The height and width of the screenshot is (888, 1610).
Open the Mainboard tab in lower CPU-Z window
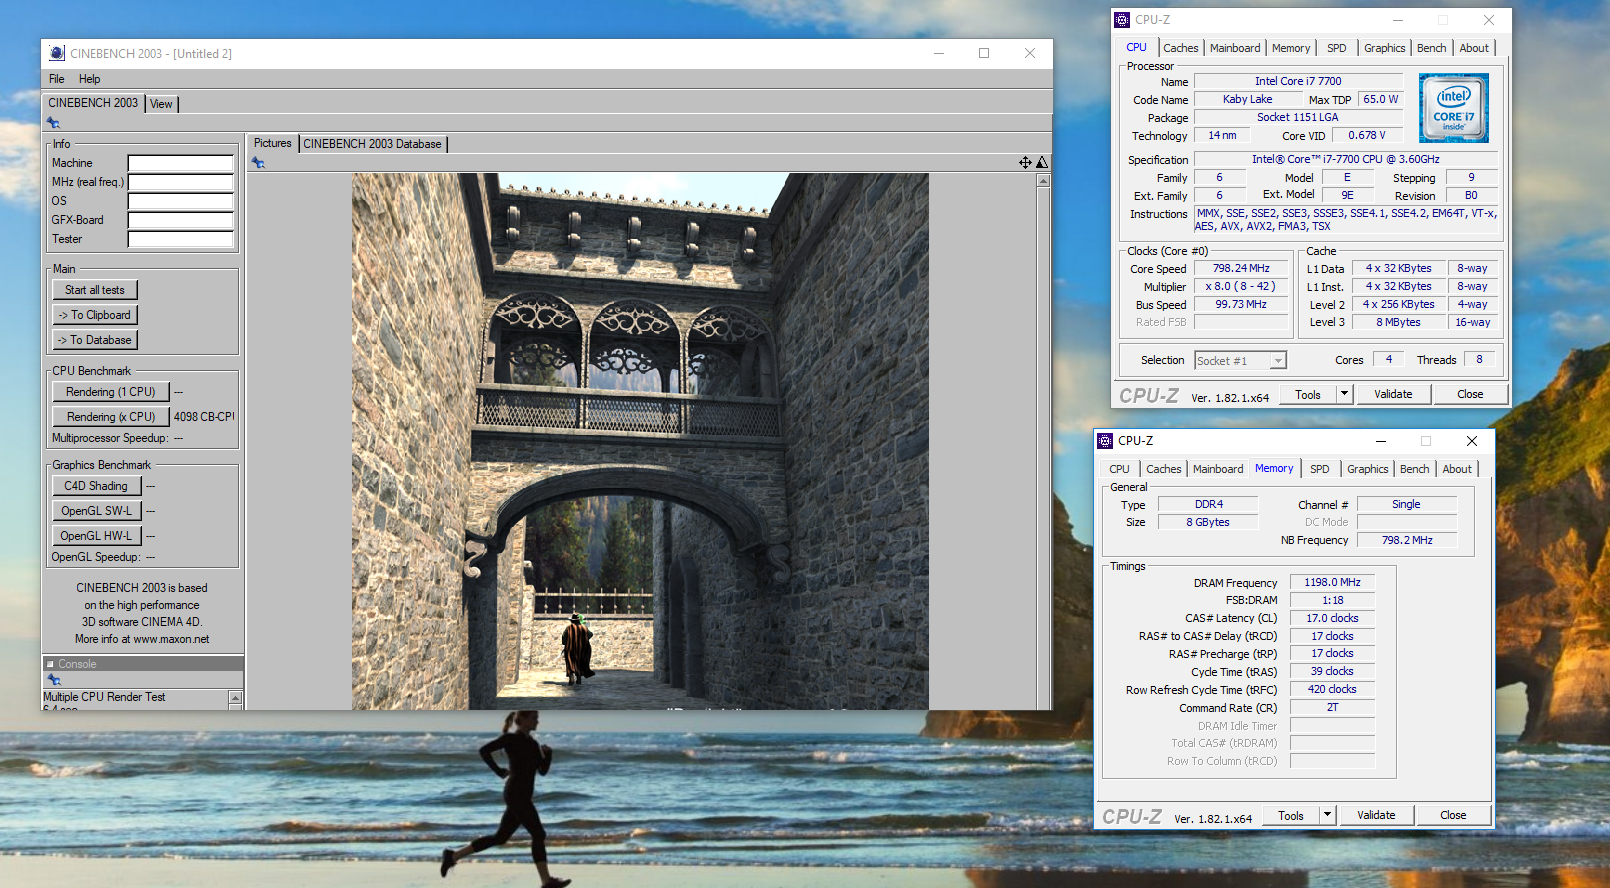(x=1218, y=469)
